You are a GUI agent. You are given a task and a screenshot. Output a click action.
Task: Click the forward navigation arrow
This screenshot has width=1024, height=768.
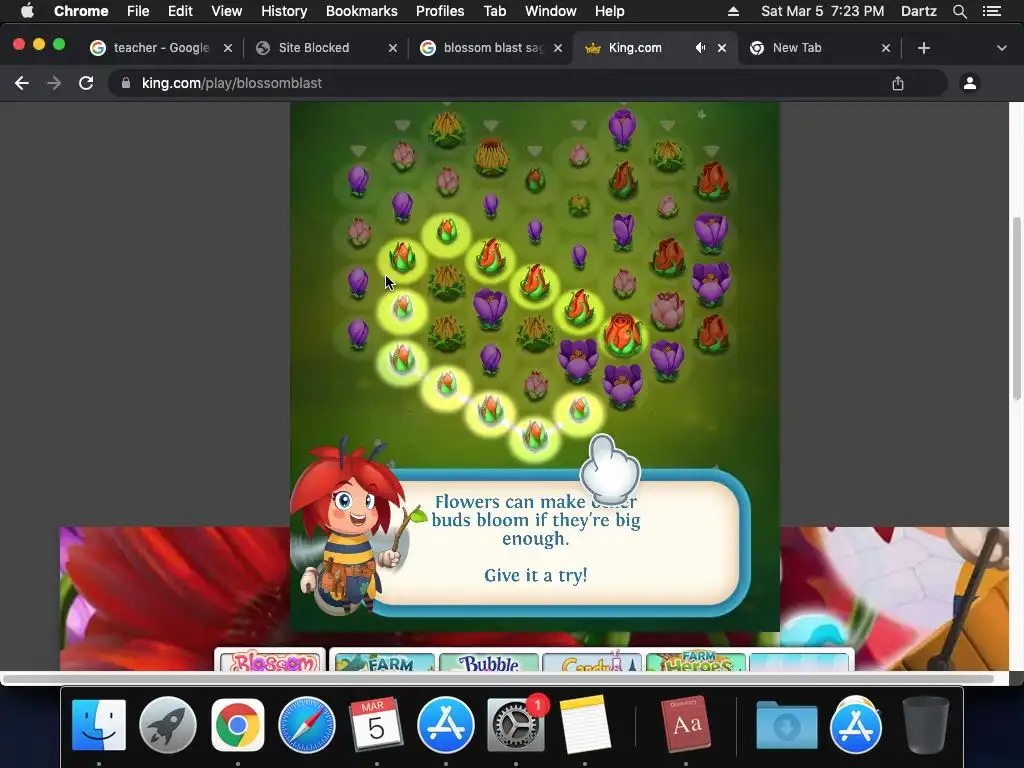click(54, 83)
